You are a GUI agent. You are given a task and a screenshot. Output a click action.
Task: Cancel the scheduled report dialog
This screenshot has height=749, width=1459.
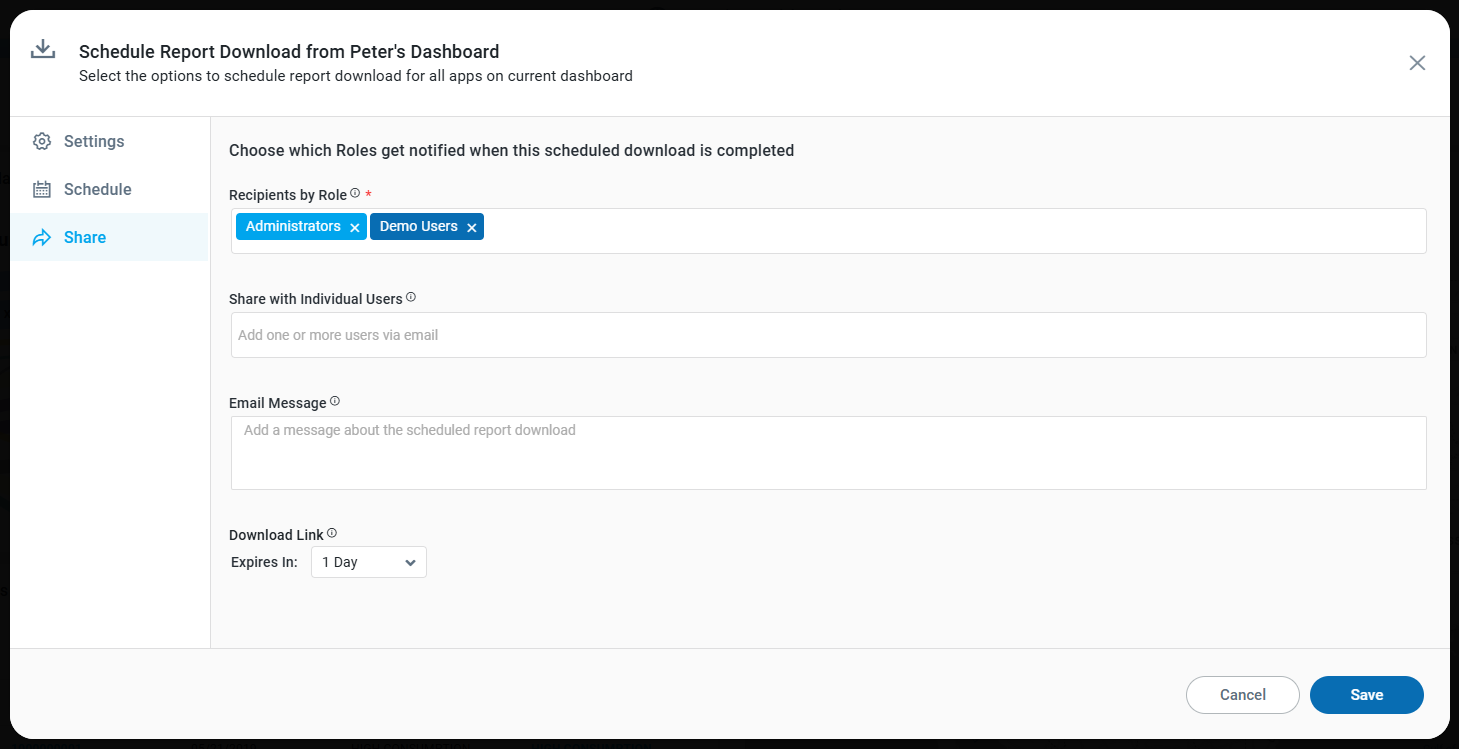(x=1242, y=695)
